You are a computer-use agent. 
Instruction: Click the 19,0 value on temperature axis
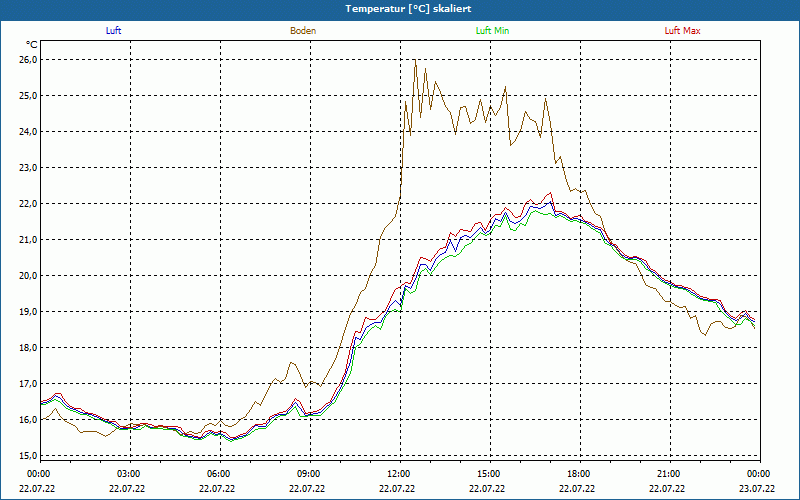pyautogui.click(x=27, y=312)
